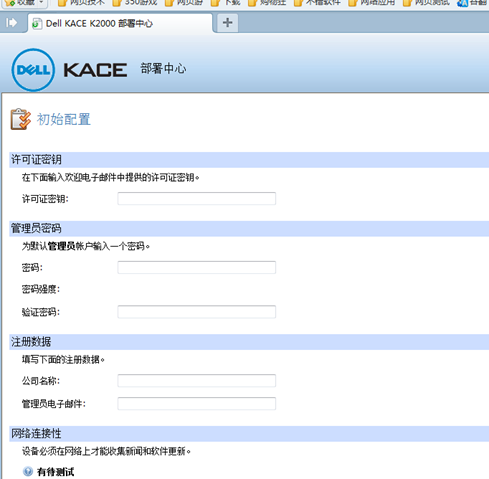Click the 有待测试 status text
Viewport: 489px width, 479px height.
[56, 472]
